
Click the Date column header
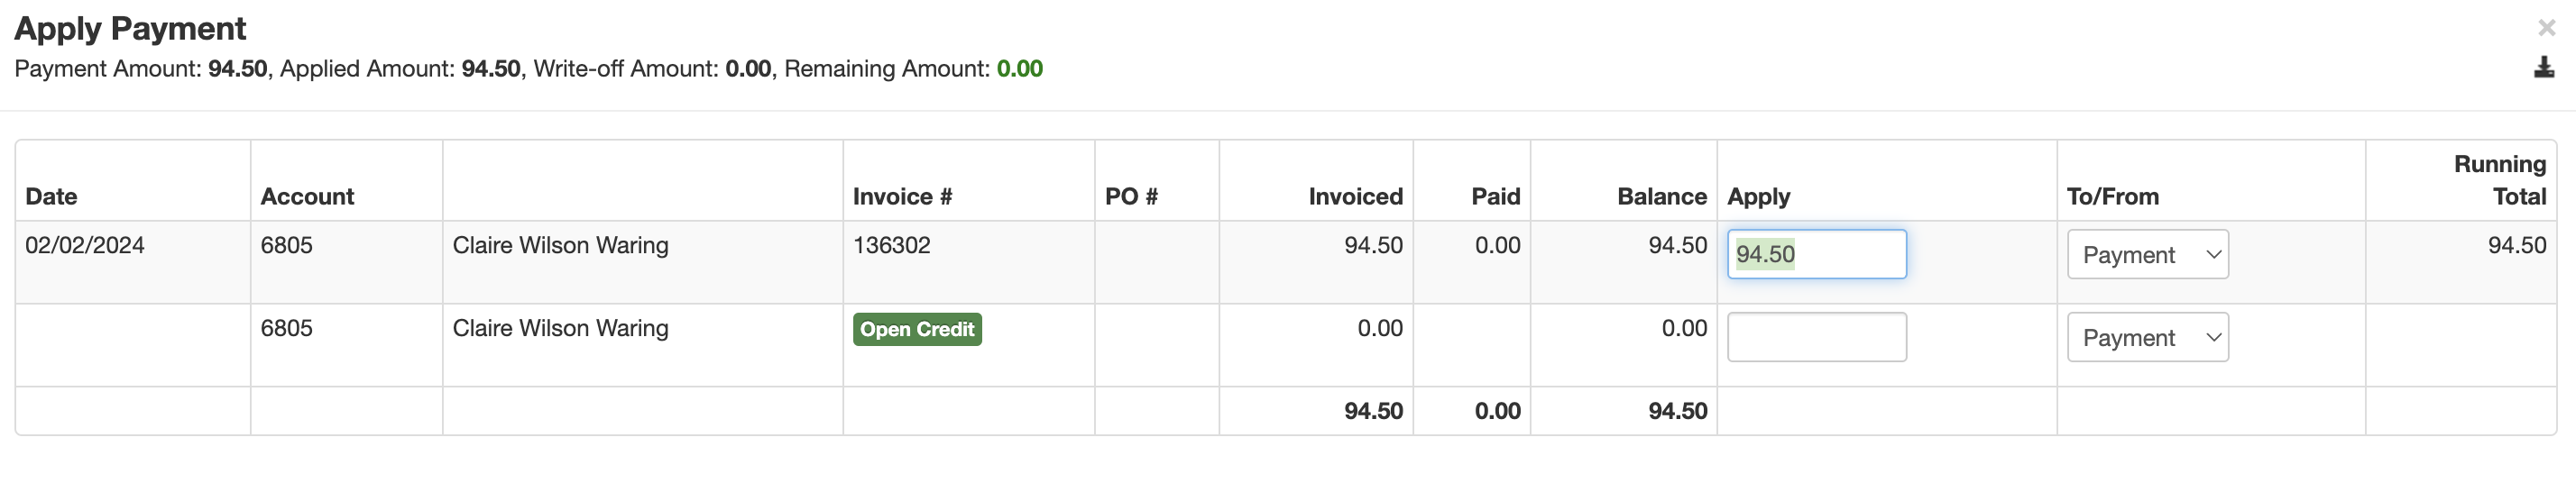(x=51, y=197)
